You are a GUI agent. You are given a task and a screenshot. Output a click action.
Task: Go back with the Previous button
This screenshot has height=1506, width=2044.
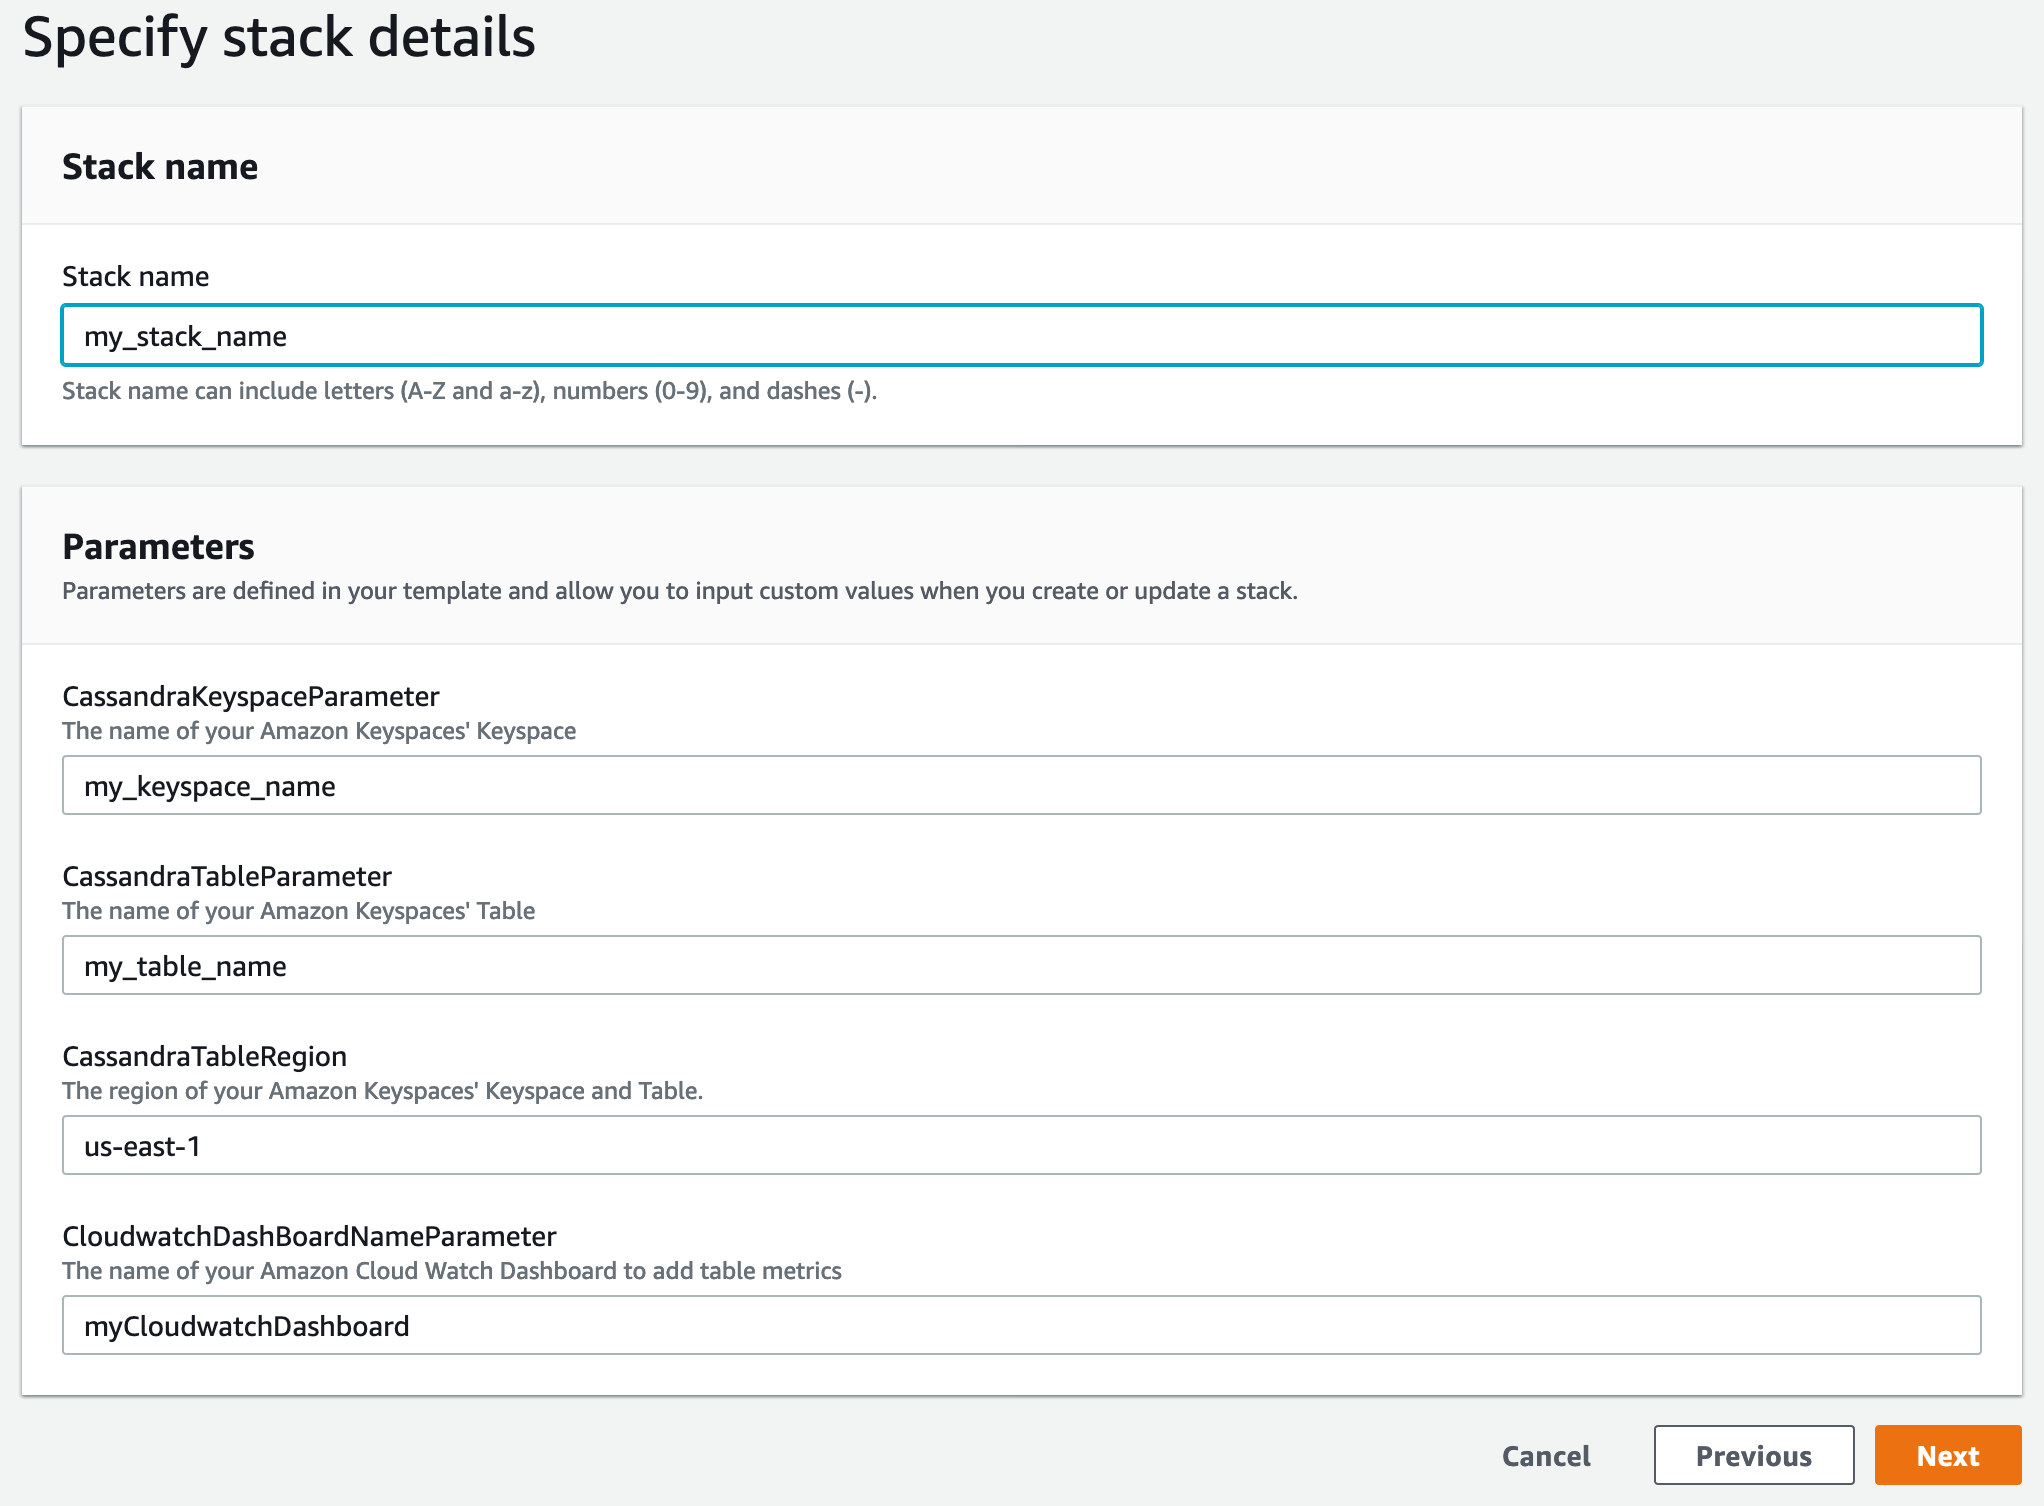[1753, 1455]
